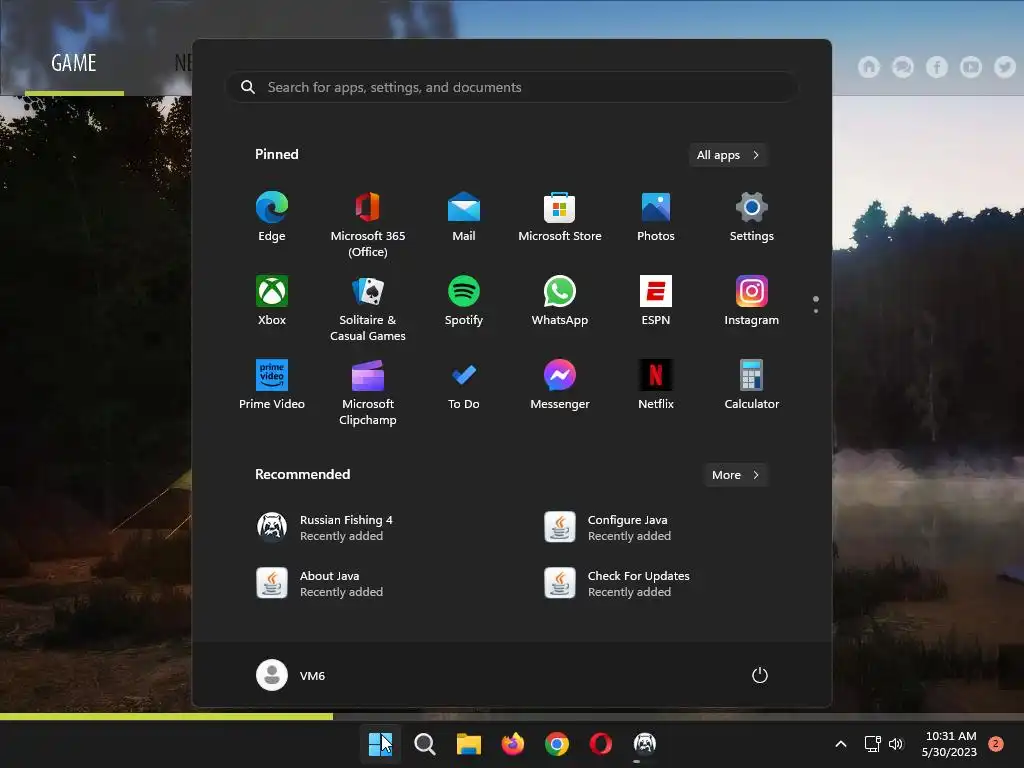Open volume tray icon
1024x768 pixels.
point(896,744)
